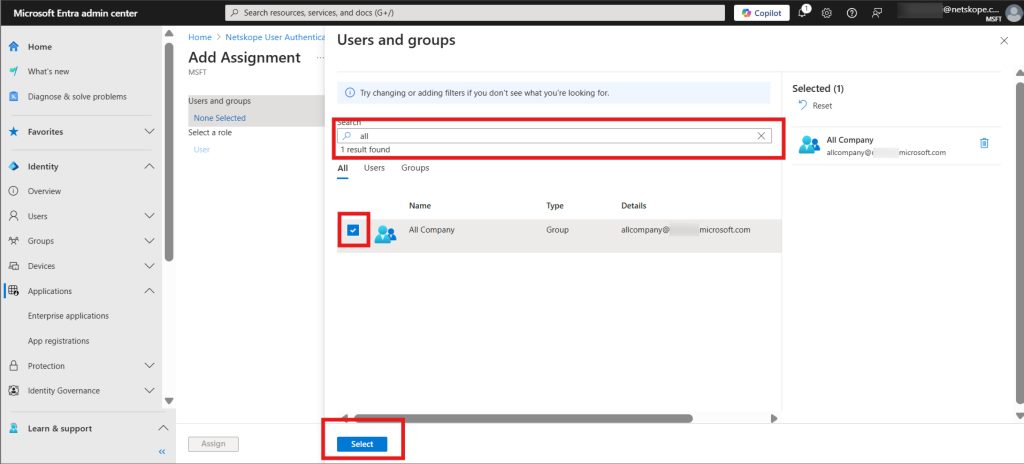Expand the Favorites section
The image size is (1024, 464).
[149, 131]
